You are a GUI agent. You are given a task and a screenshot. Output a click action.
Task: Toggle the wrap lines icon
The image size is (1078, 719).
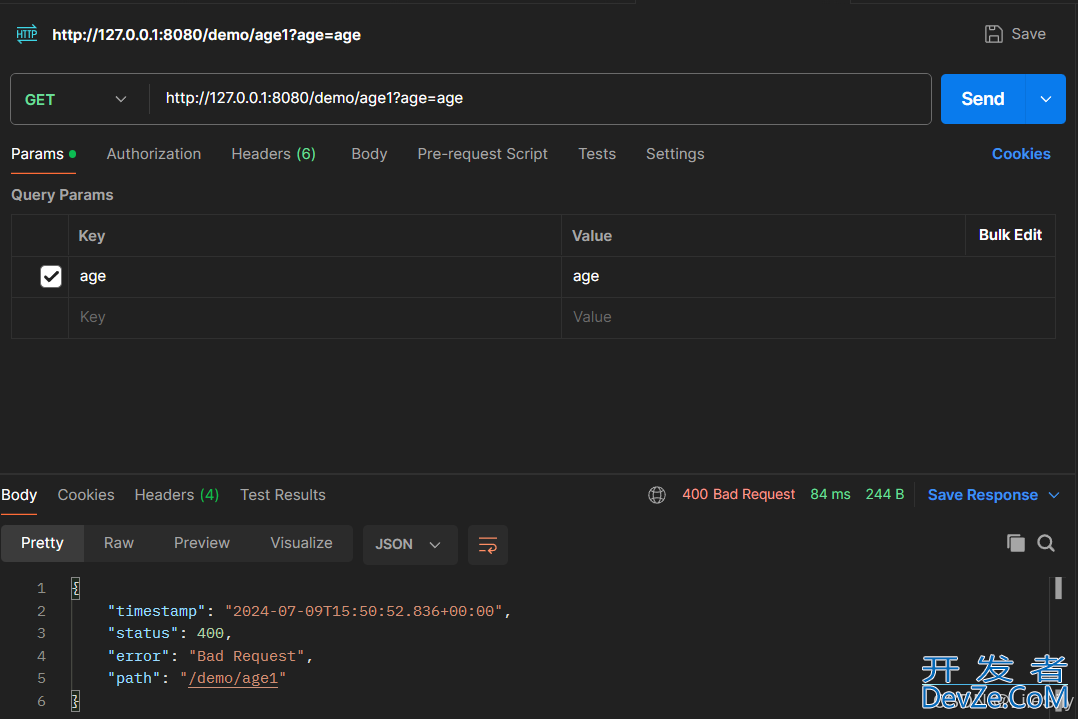point(487,545)
